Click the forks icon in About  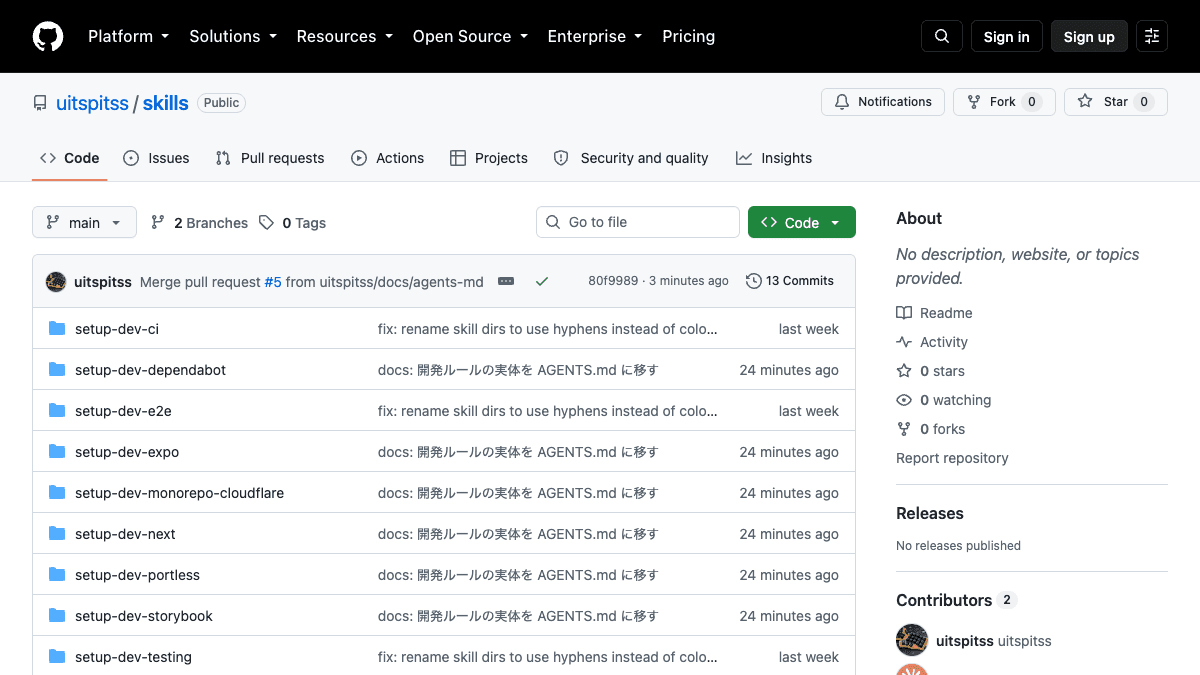point(904,429)
